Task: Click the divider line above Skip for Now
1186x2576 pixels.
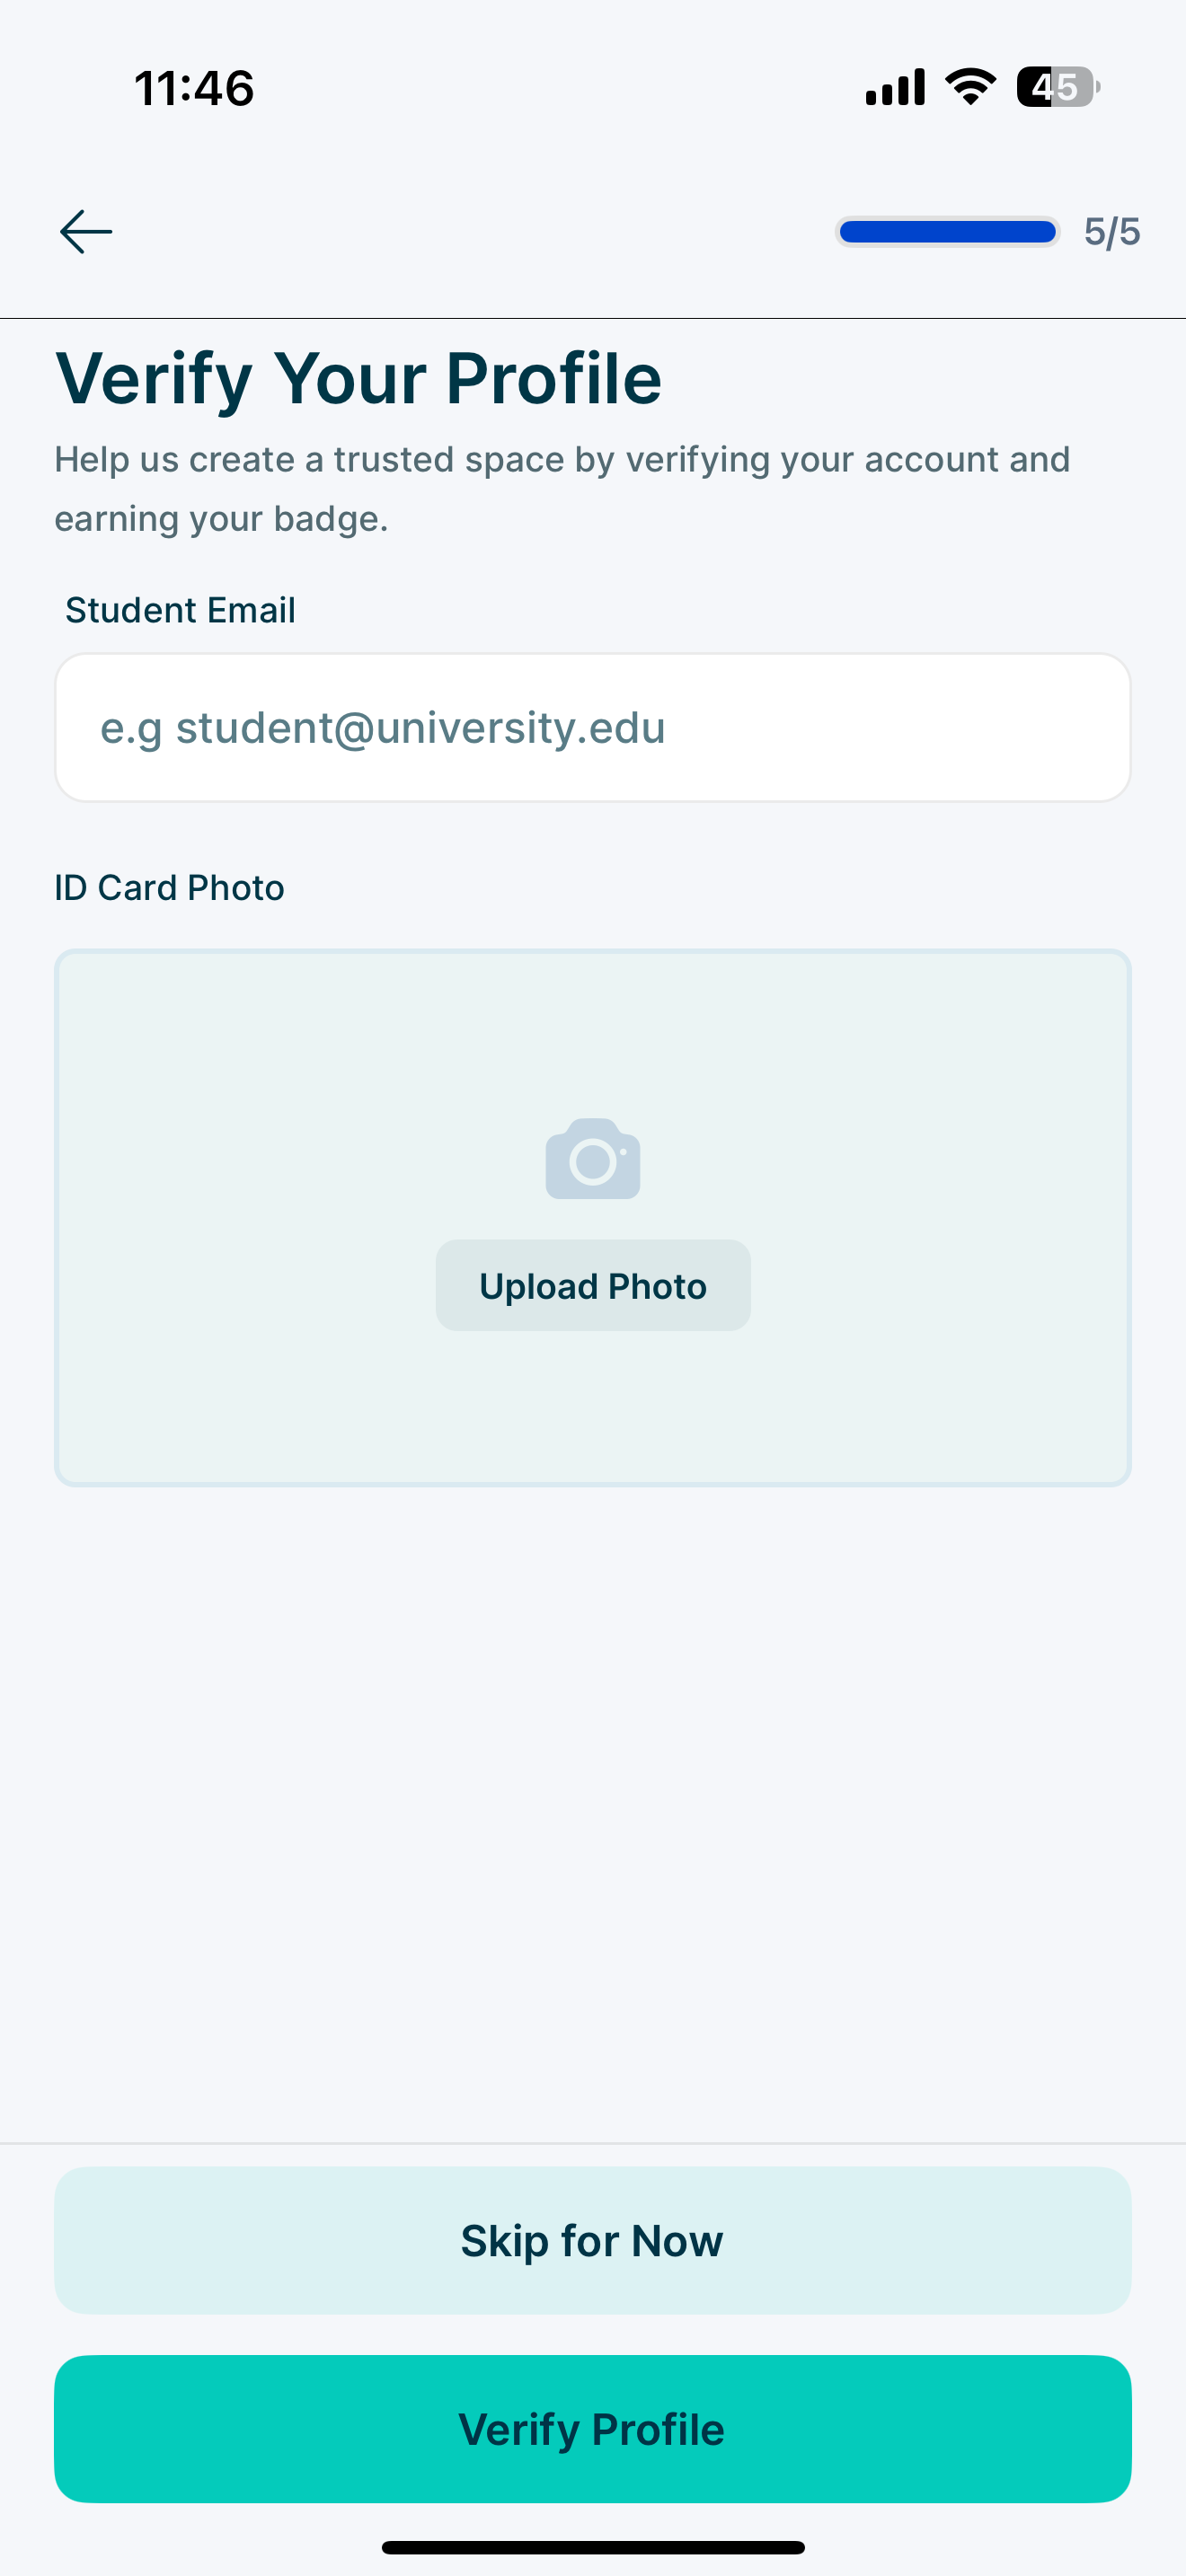Action: click(x=593, y=2143)
